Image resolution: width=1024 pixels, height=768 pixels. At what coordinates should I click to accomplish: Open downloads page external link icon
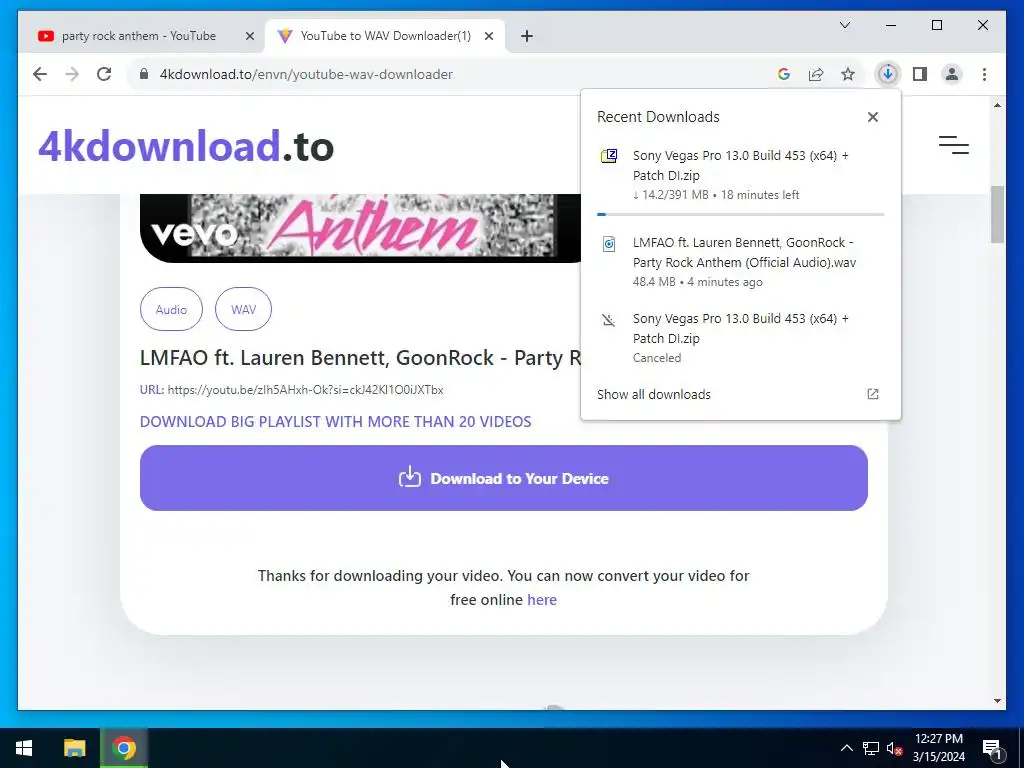pyautogui.click(x=872, y=394)
